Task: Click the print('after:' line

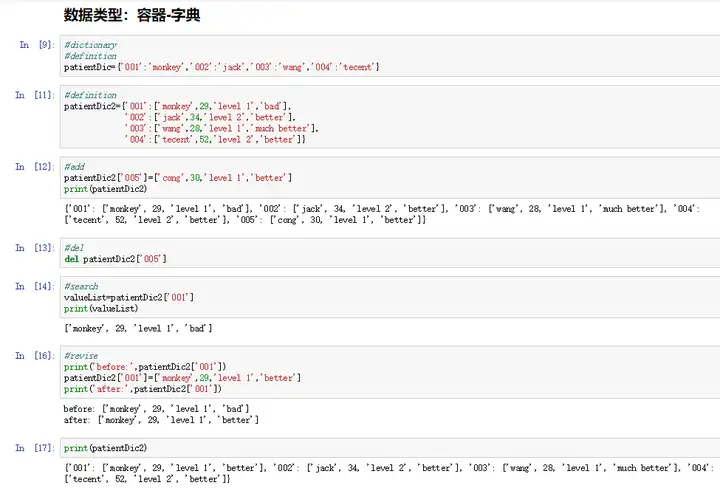Action: click(143, 389)
